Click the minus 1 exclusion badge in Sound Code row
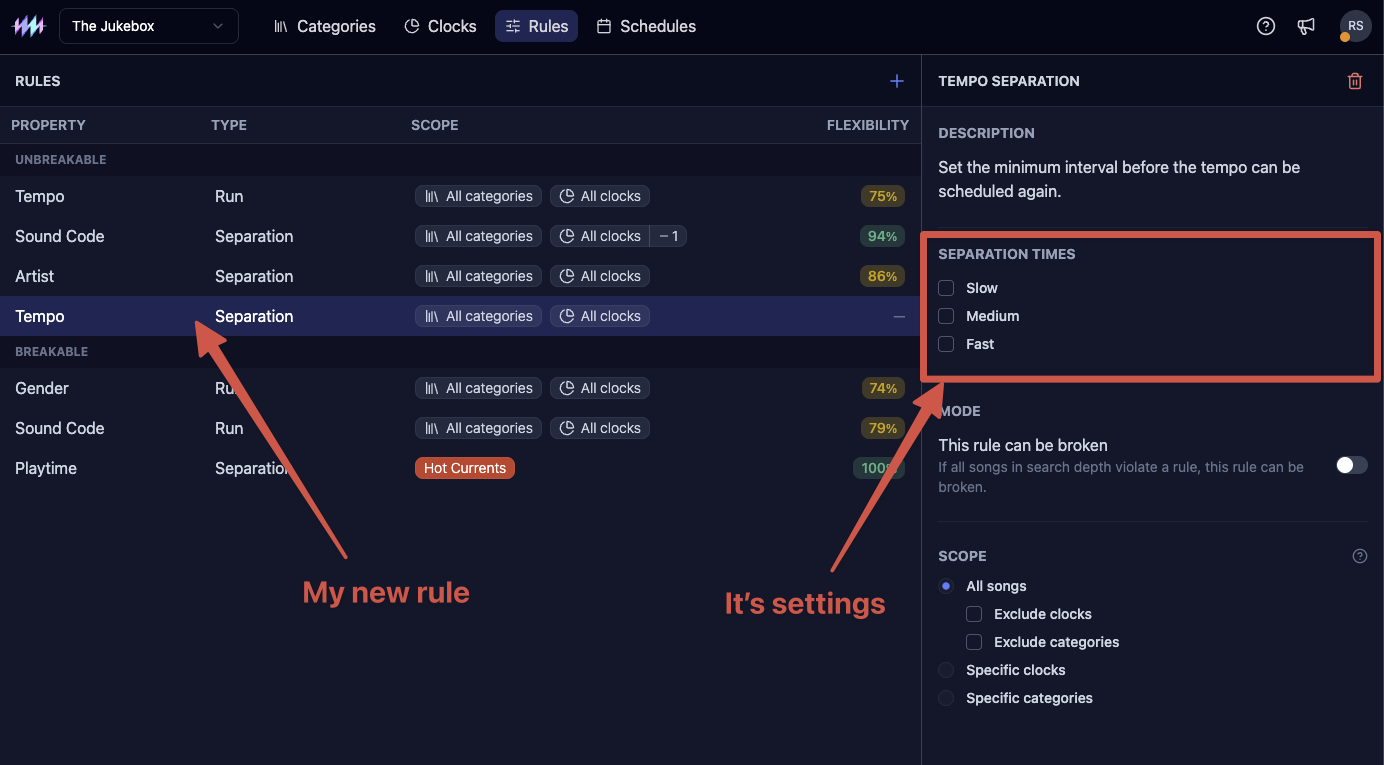The image size is (1384, 765). pos(669,236)
